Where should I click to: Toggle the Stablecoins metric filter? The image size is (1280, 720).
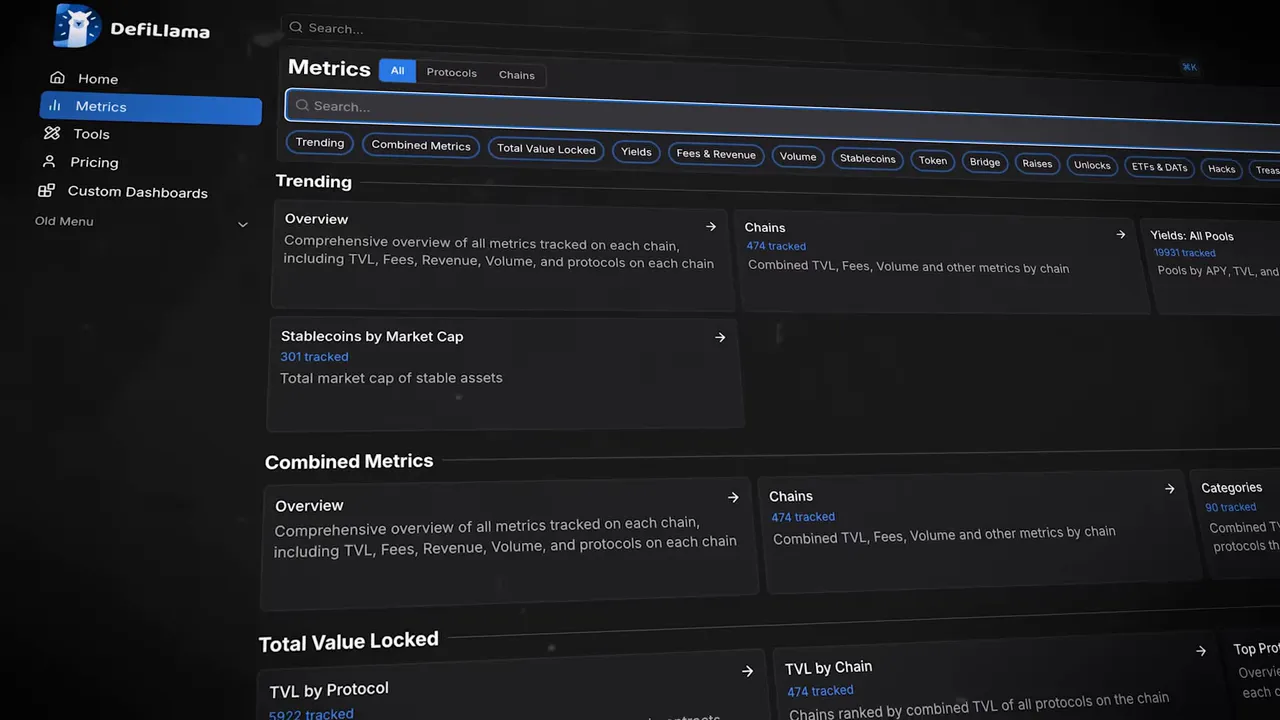866,158
